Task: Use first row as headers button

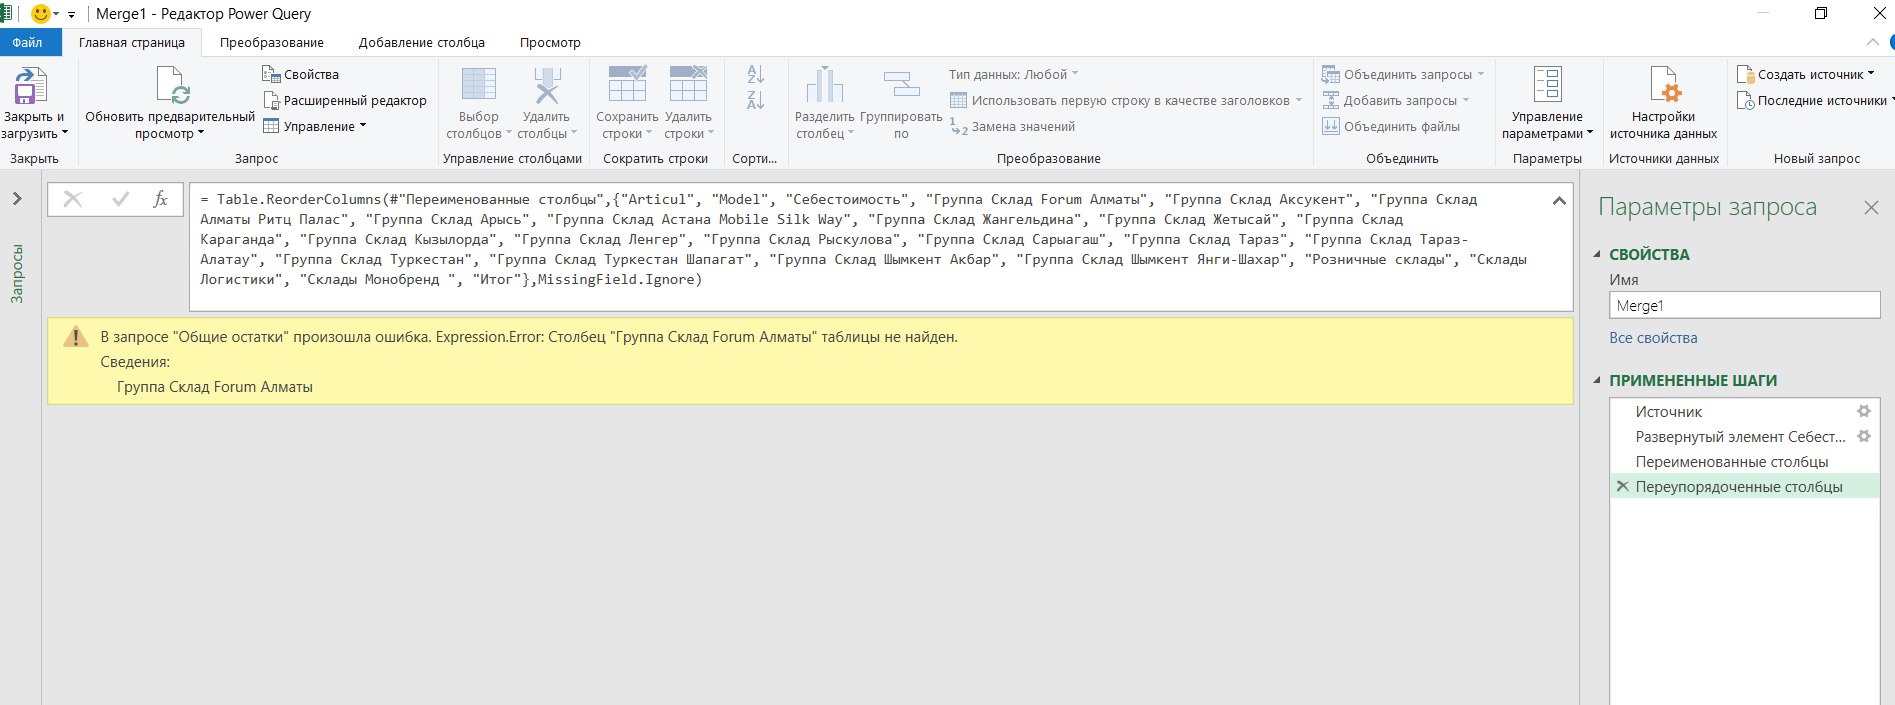Action: coord(1125,100)
